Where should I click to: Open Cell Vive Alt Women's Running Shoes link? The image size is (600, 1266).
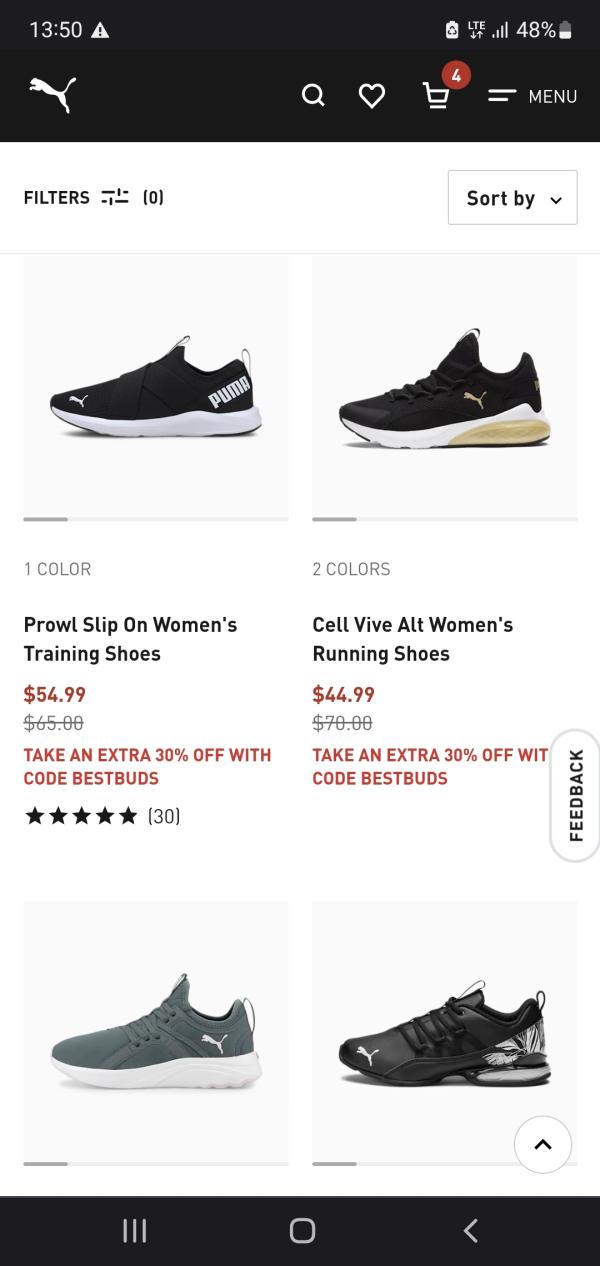[412, 639]
